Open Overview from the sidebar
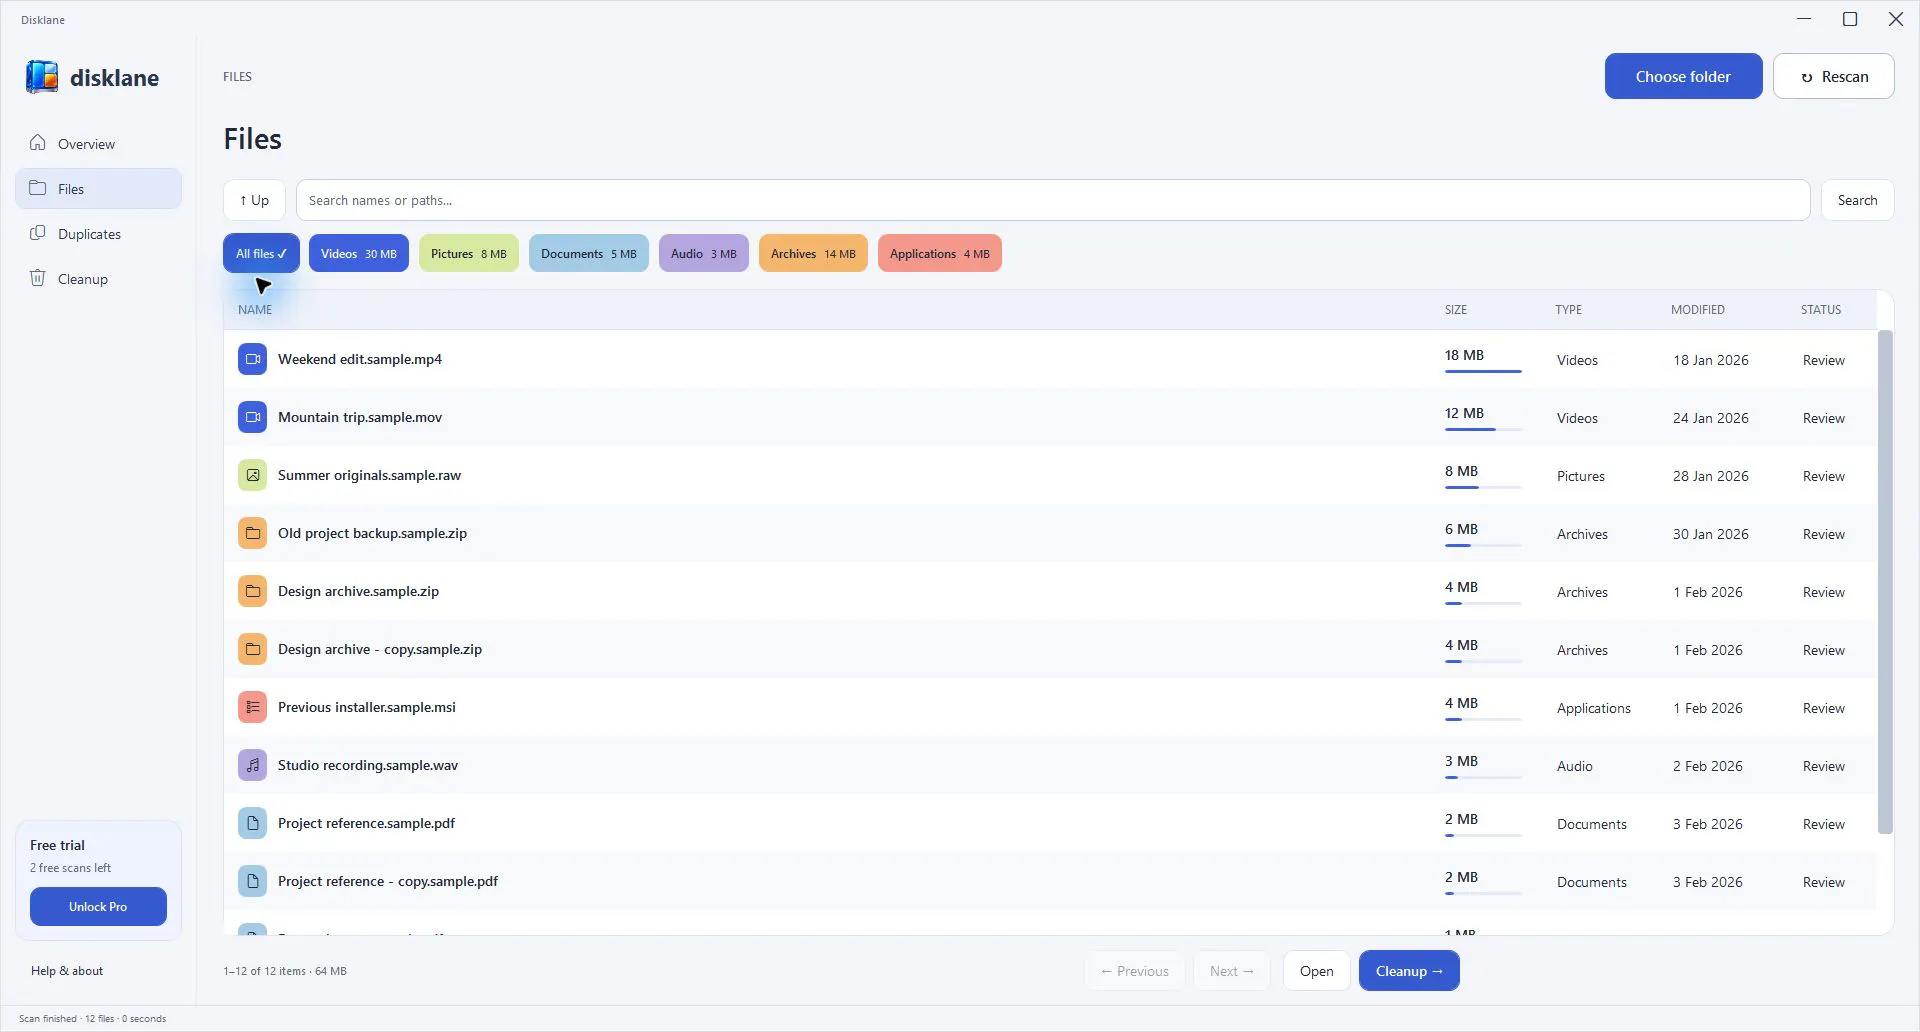Screen dimensions: 1920x1032 (98, 143)
